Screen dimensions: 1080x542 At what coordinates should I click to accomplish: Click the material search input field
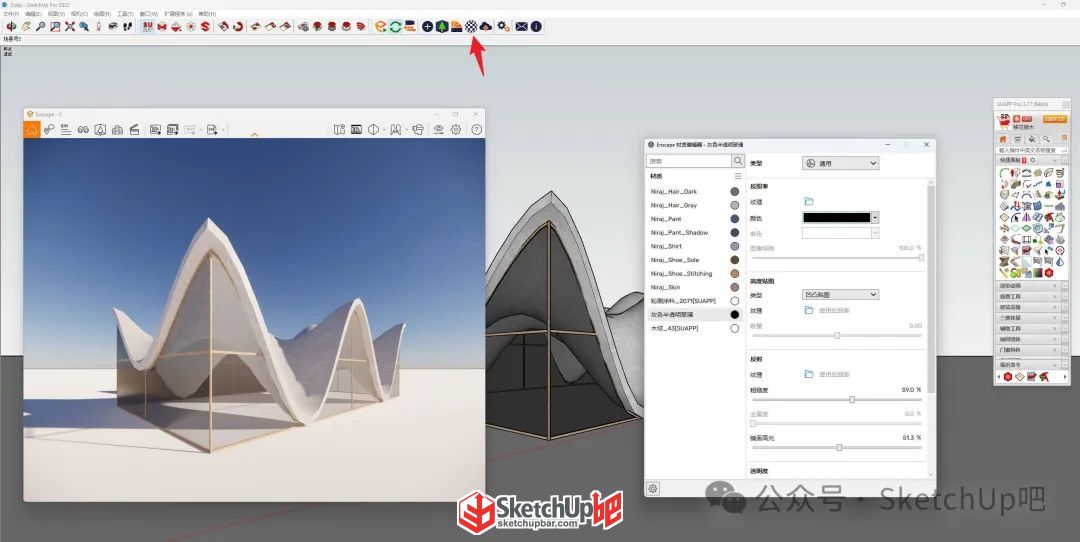coord(689,160)
